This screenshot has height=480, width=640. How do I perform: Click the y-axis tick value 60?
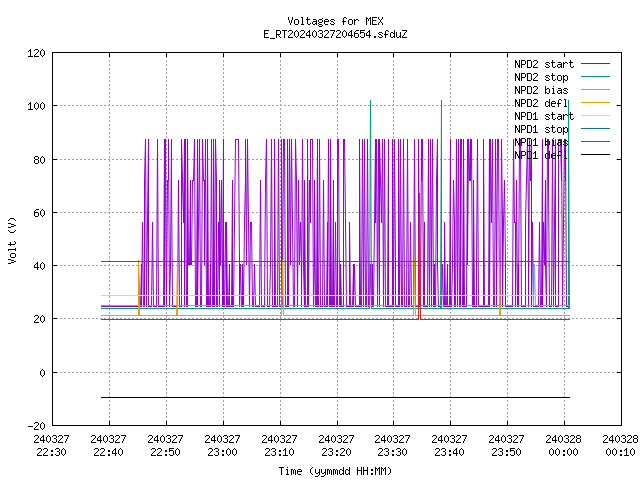pos(39,213)
